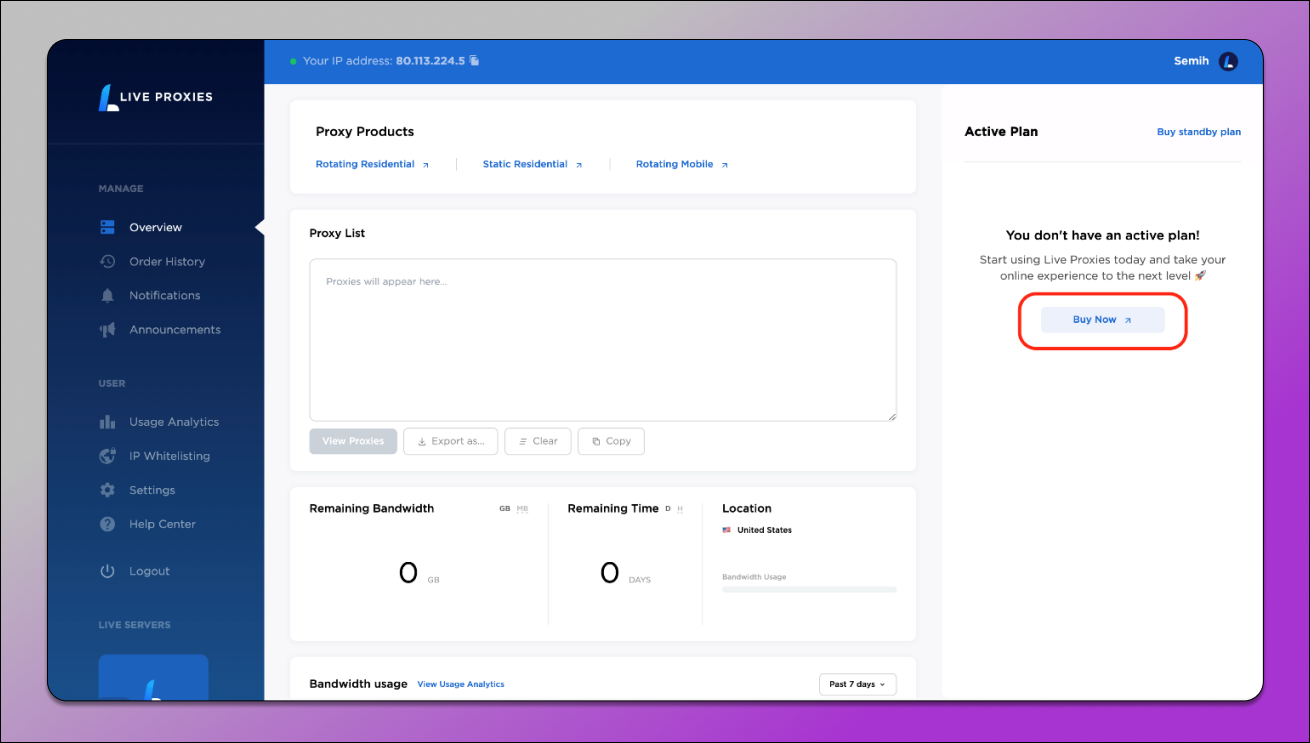Click the Copy button below Proxy List

pos(611,441)
